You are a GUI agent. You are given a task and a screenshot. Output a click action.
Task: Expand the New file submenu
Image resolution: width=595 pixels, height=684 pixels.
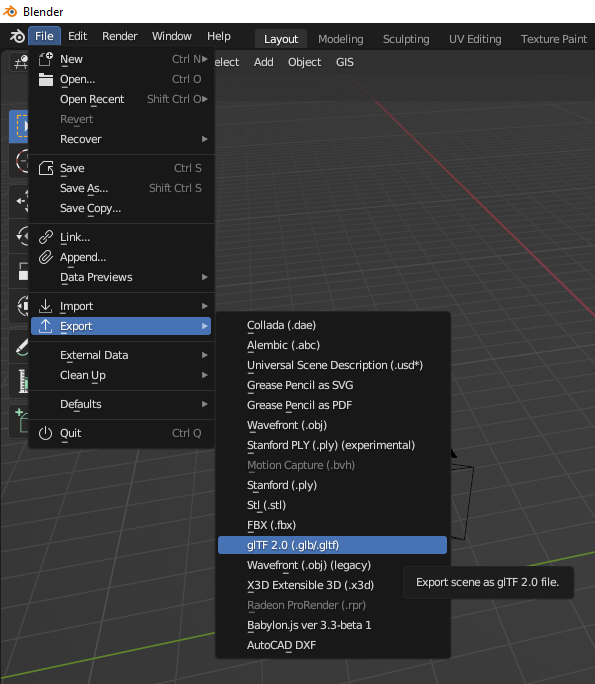pyautogui.click(x=205, y=59)
